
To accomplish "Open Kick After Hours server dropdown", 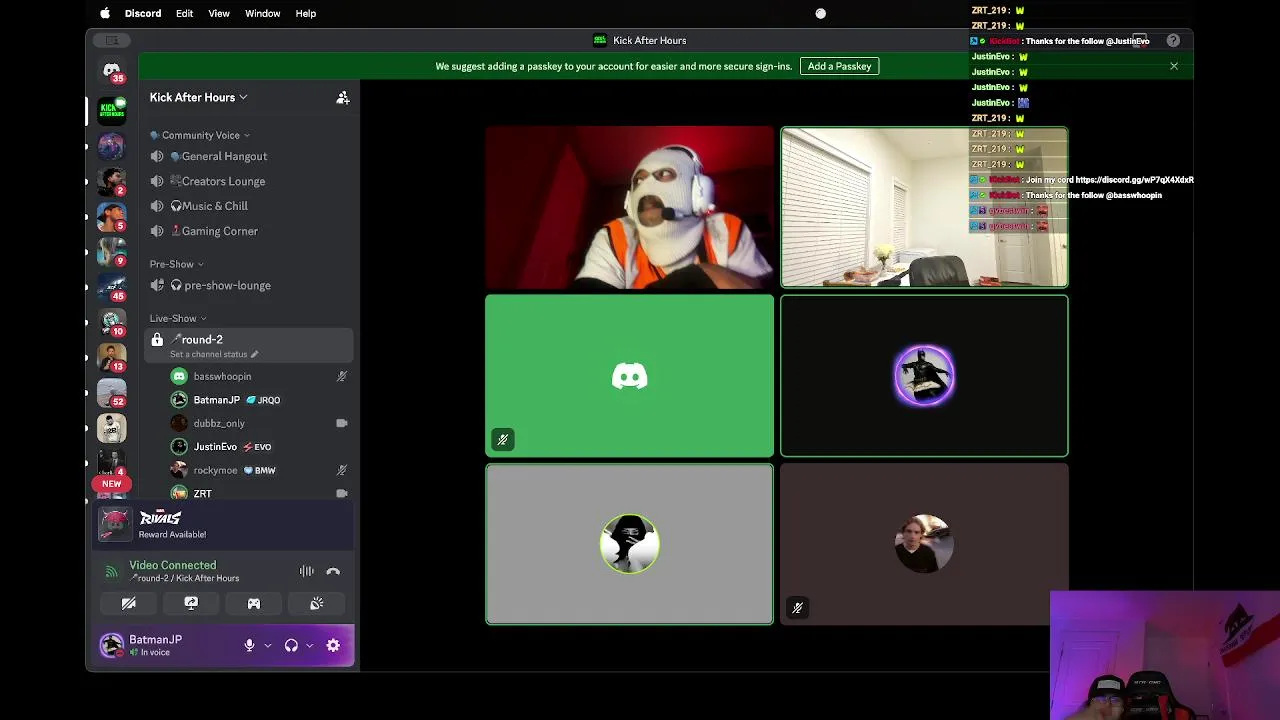I will (x=198, y=97).
